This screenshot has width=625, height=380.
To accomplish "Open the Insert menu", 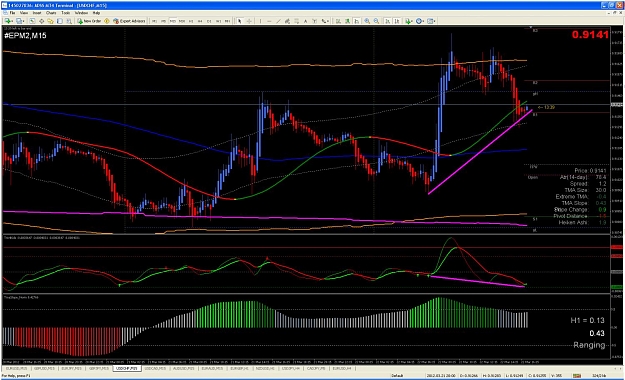I will coord(37,13).
